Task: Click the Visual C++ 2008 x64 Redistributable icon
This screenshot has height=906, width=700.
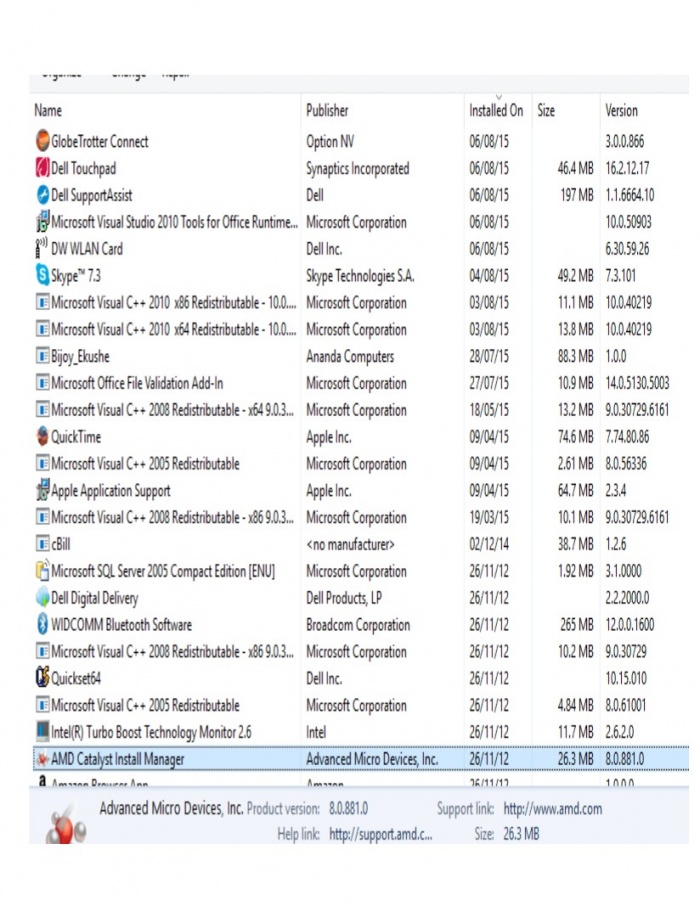Action: click(42, 409)
